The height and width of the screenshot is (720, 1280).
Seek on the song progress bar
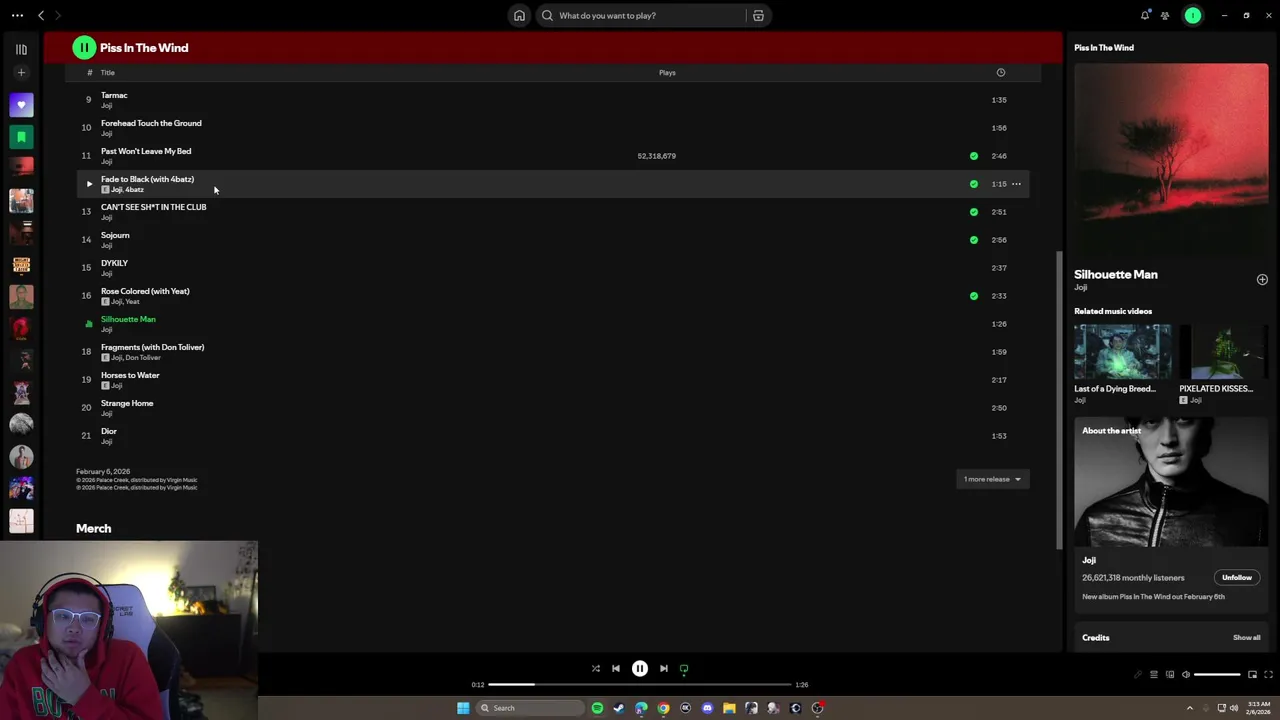tap(640, 685)
